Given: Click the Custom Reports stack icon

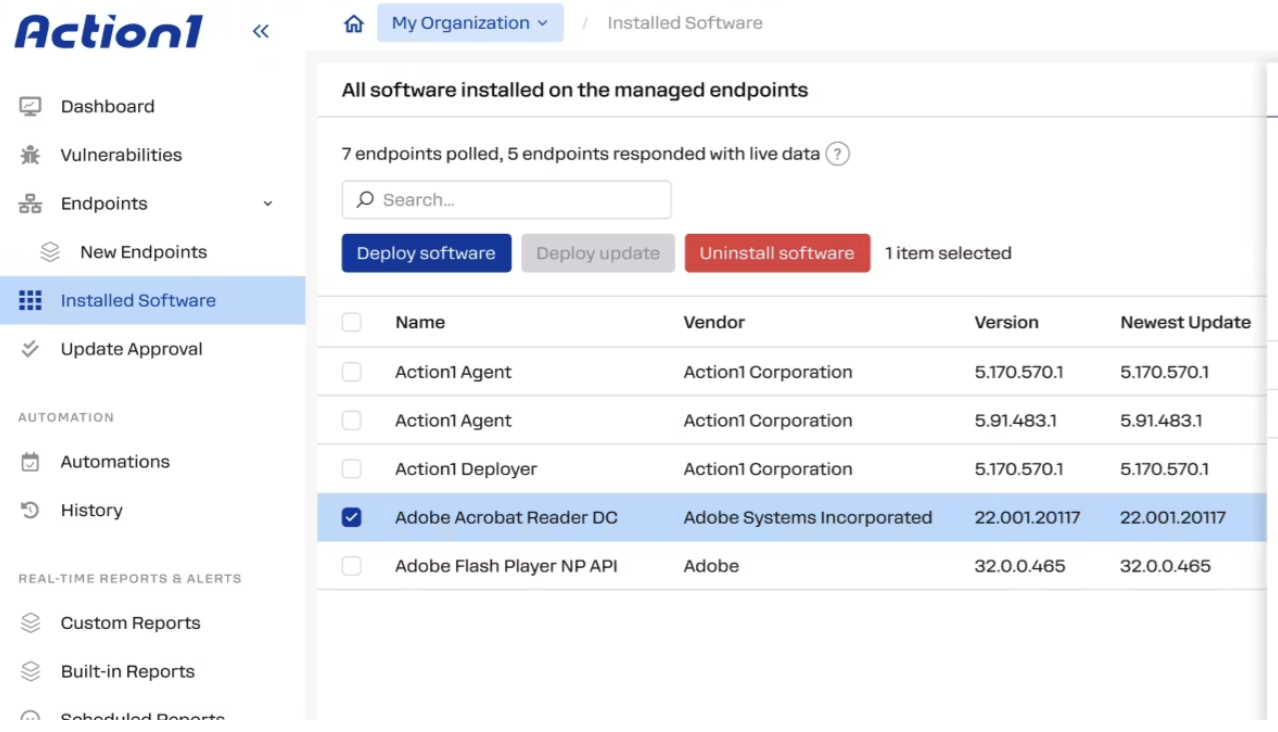Looking at the screenshot, I should (30, 623).
